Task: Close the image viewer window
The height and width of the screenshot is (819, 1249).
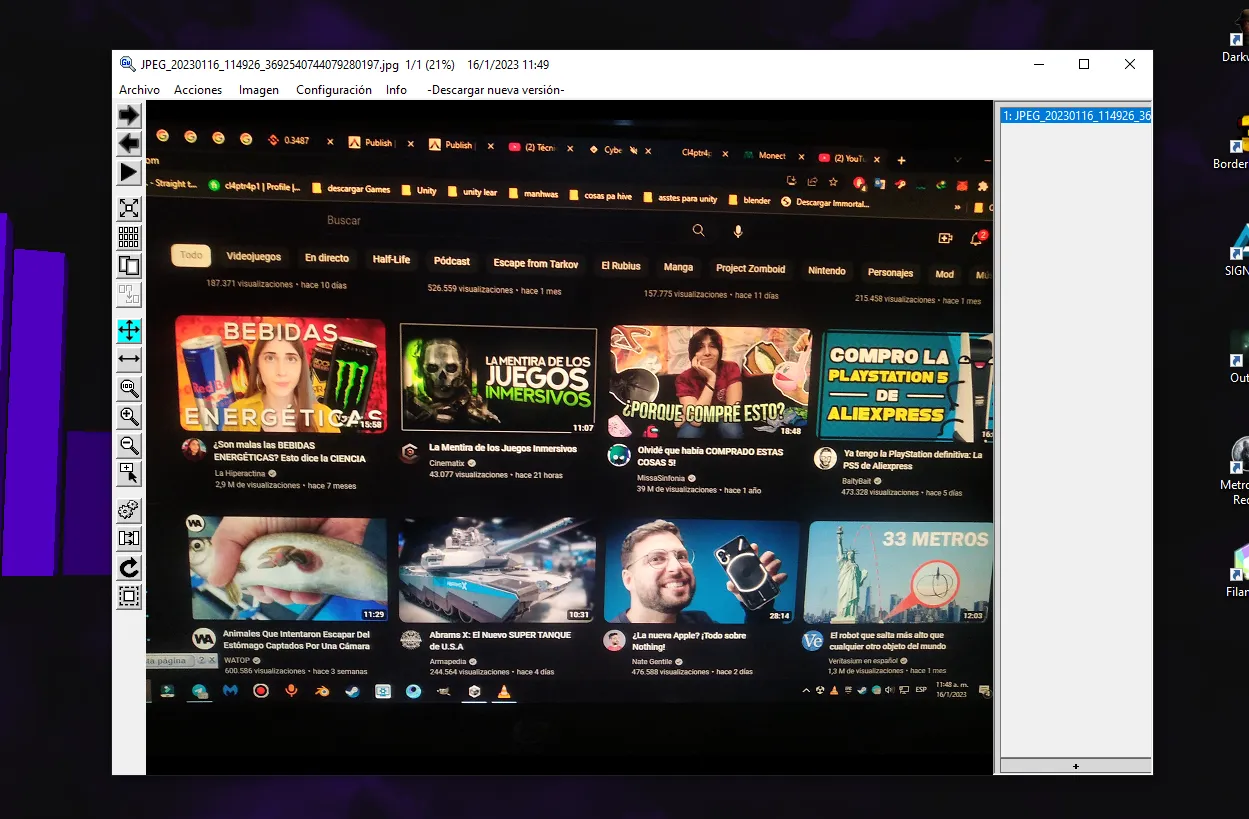Action: [x=1130, y=64]
